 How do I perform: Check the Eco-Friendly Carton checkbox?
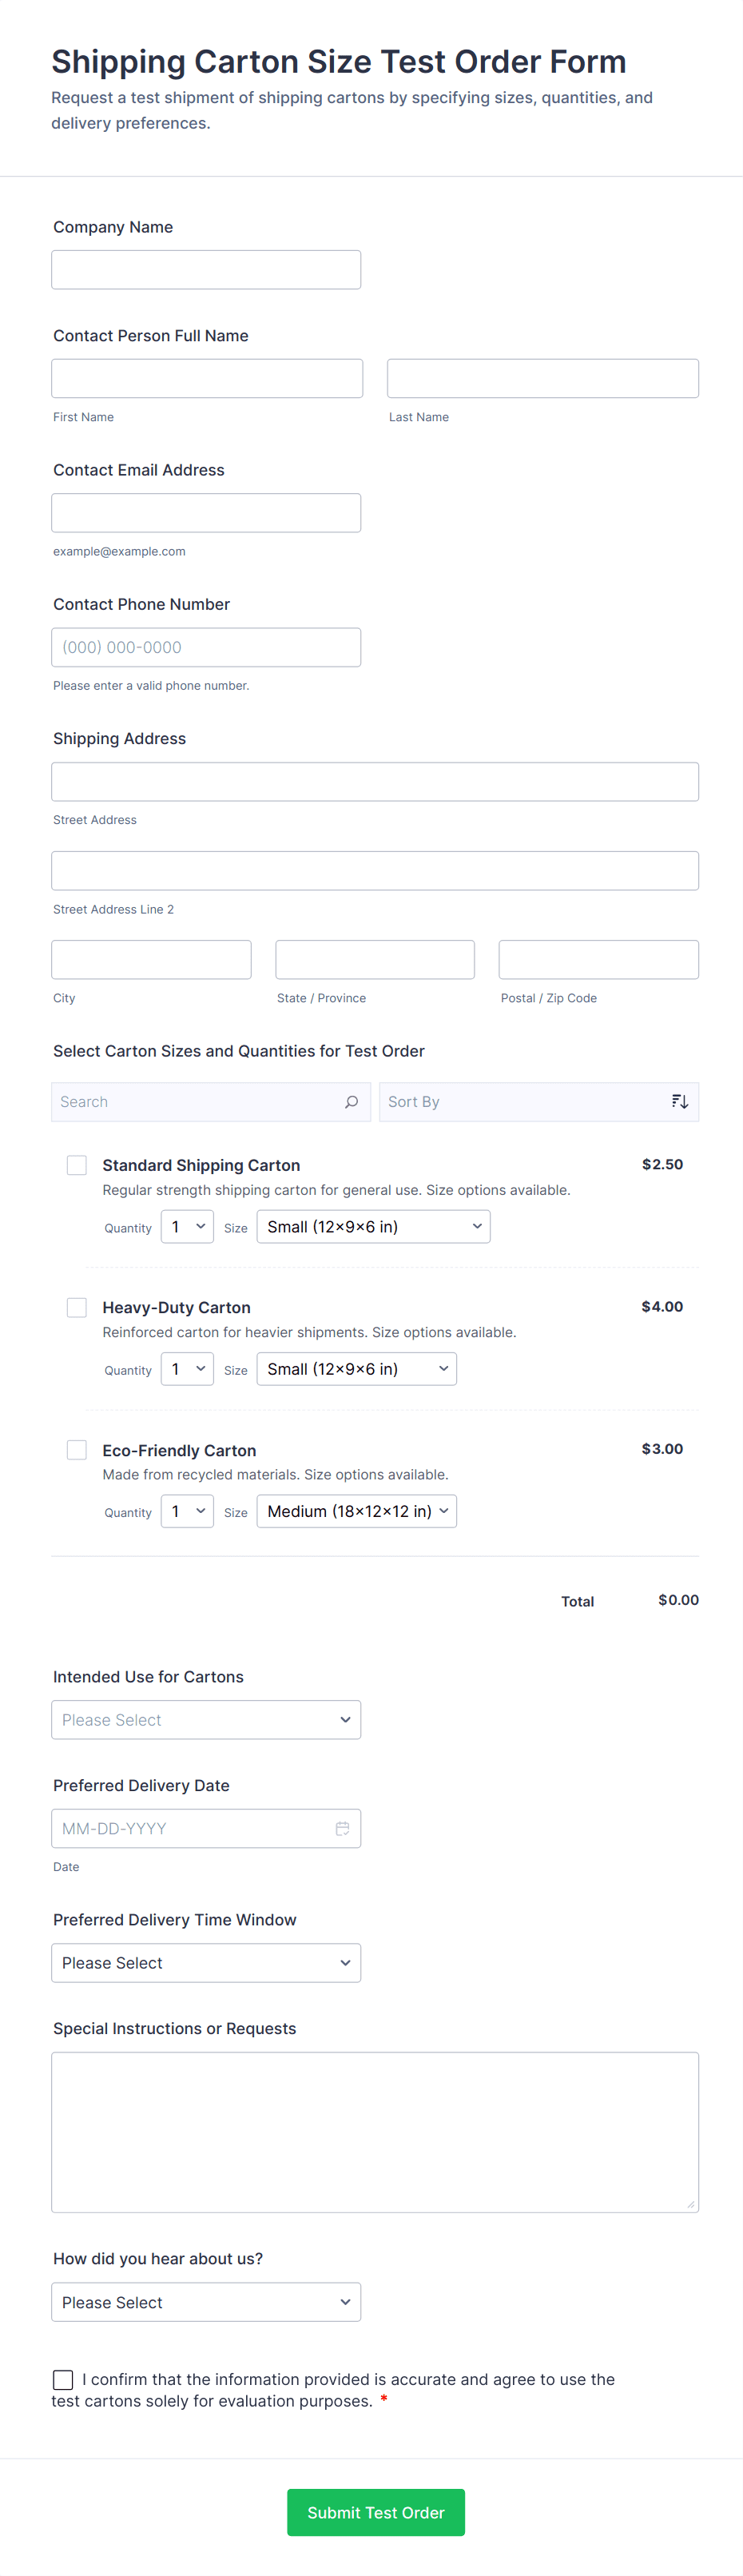point(77,1450)
